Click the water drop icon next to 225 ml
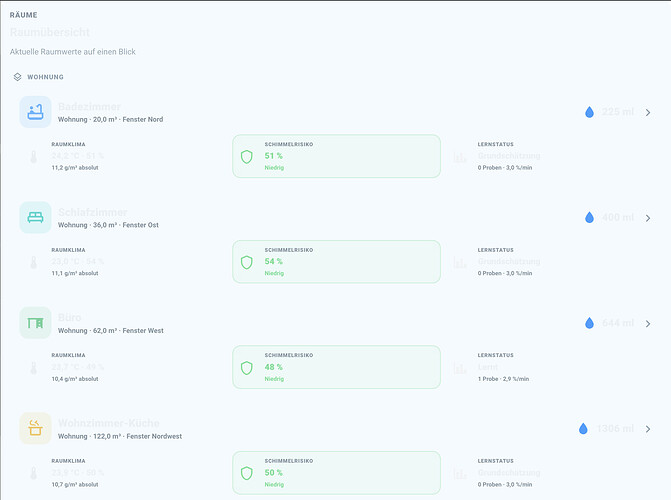 point(589,112)
